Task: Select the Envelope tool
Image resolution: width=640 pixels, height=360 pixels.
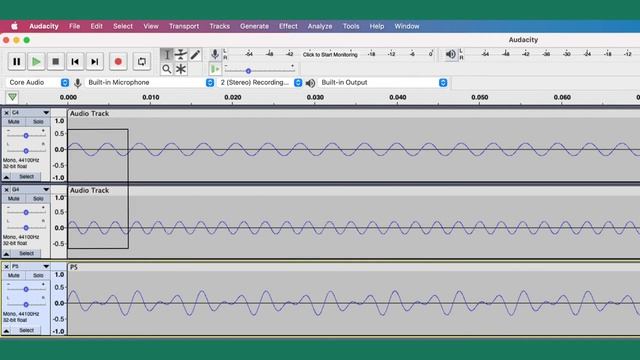Action: click(x=181, y=55)
